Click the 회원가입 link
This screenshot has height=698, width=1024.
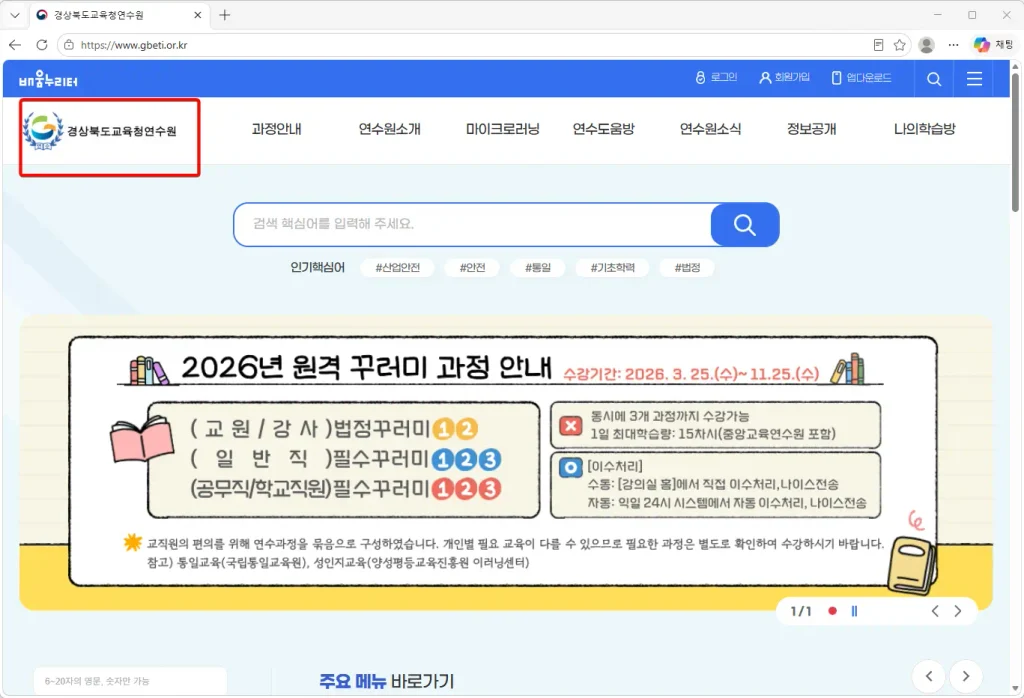click(784, 78)
